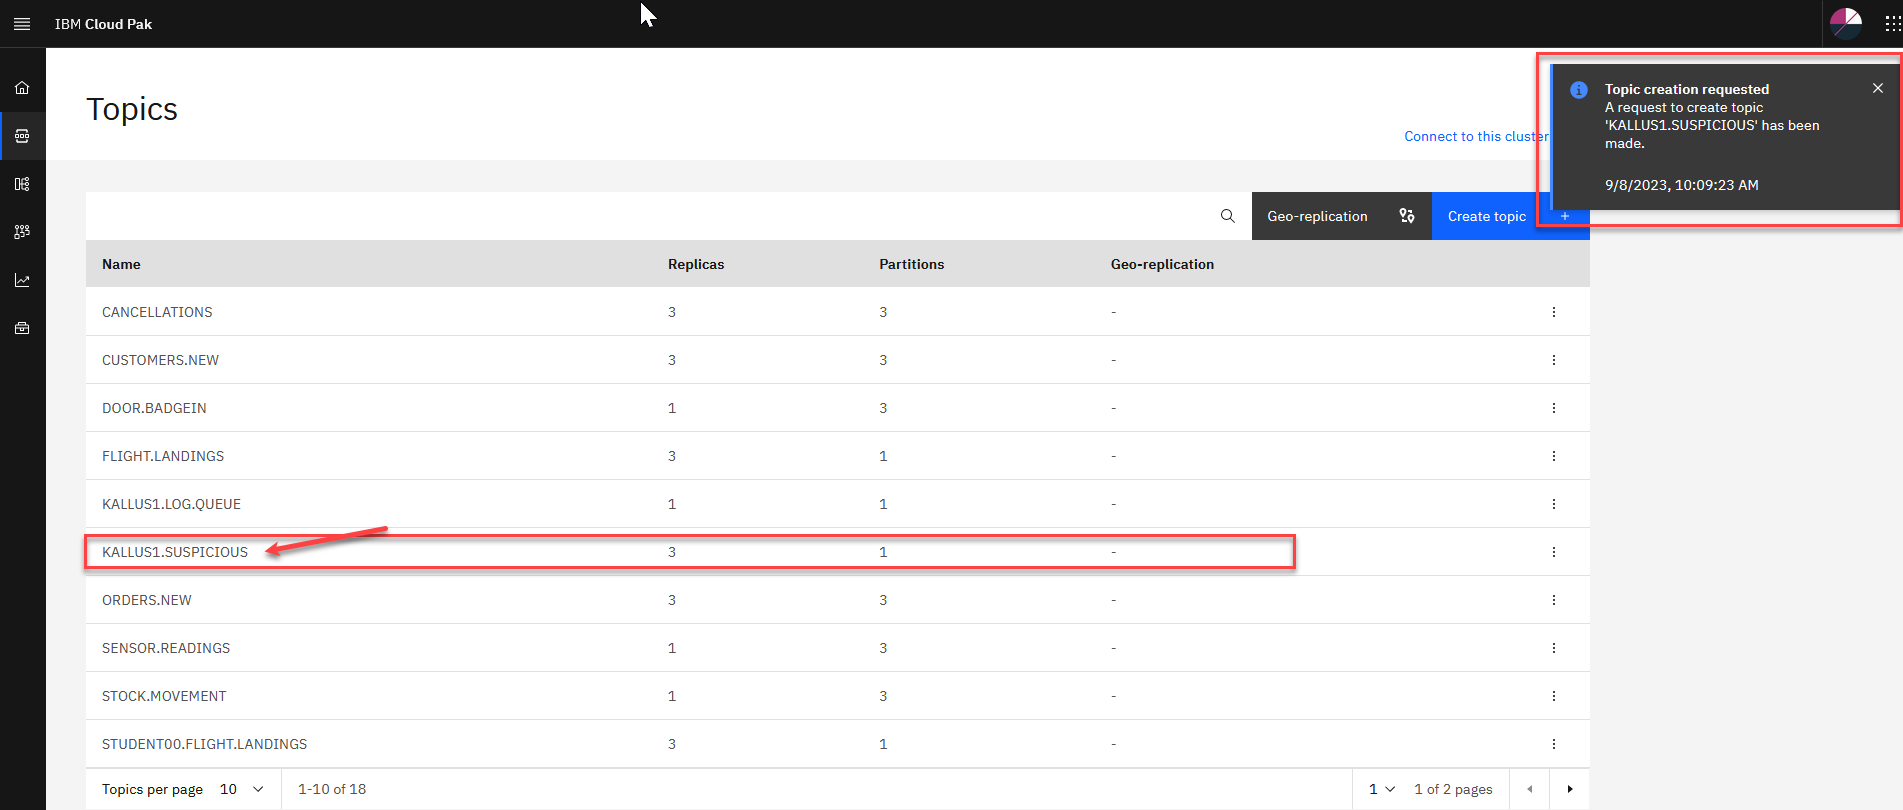This screenshot has height=810, width=1903.
Task: Go to the next page of topics
Action: point(1569,789)
